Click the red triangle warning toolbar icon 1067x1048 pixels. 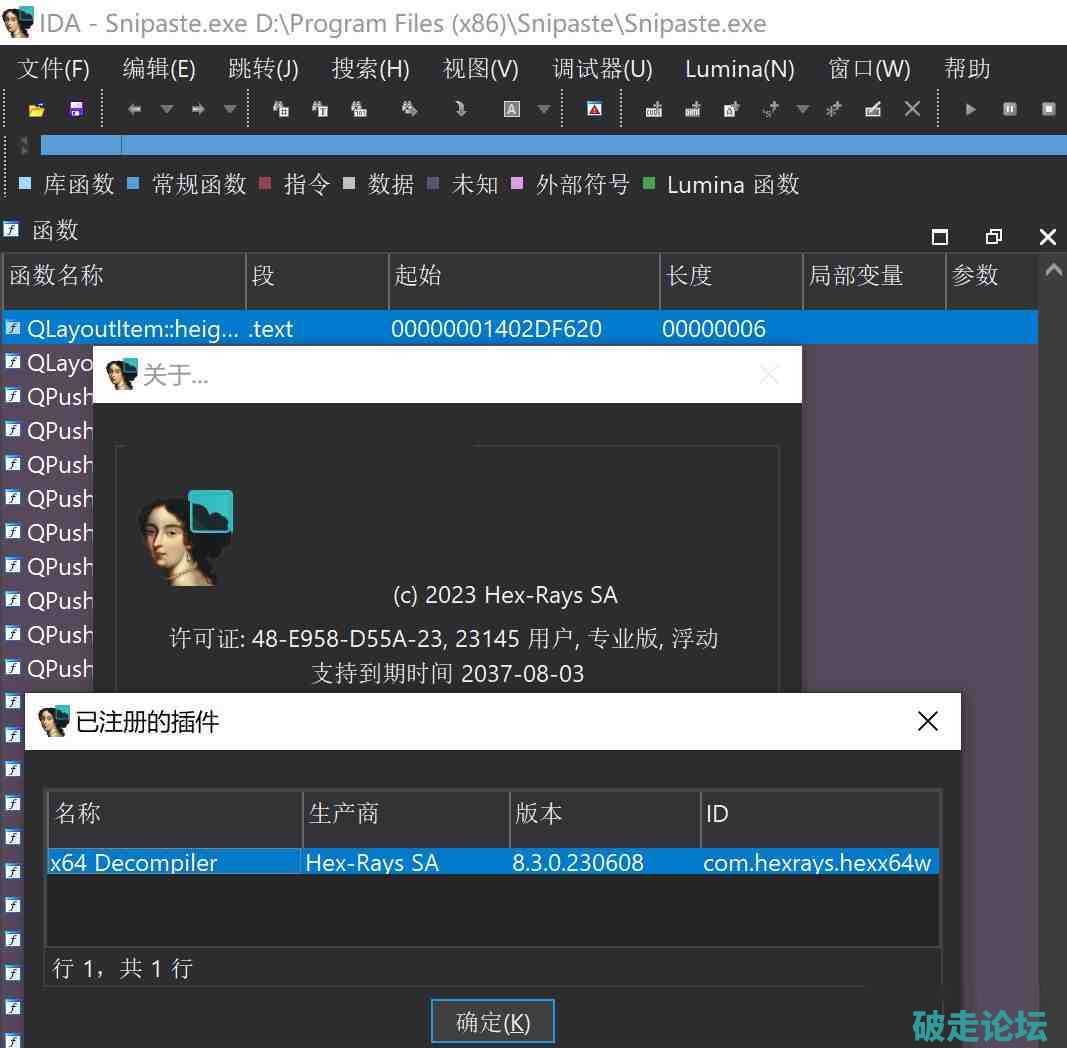pyautogui.click(x=594, y=110)
